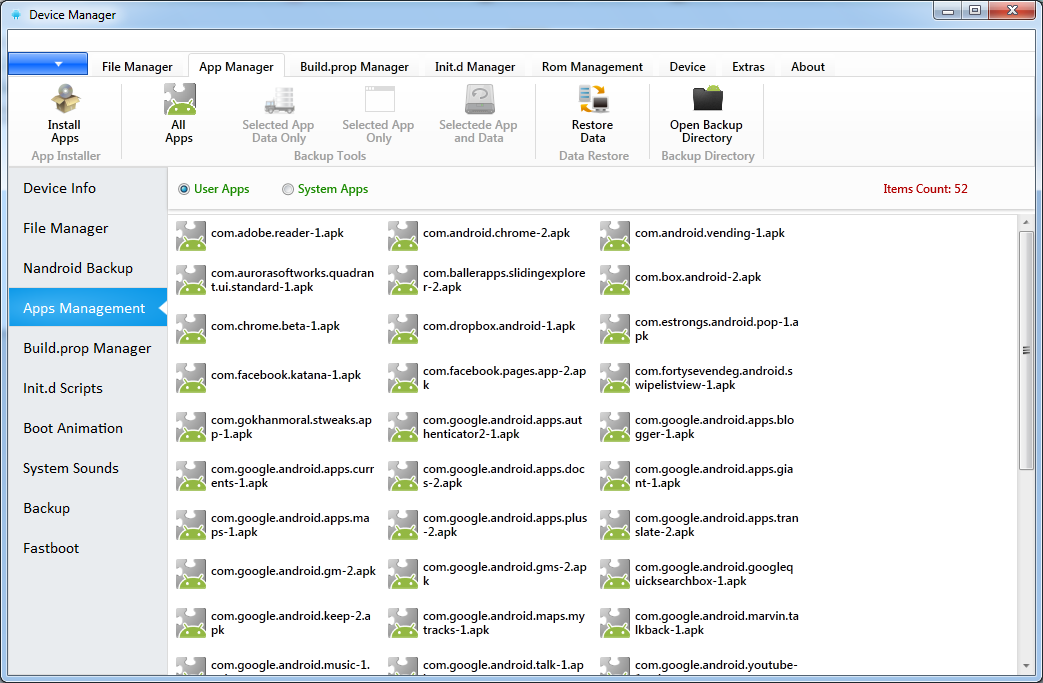The width and height of the screenshot is (1043, 683).
Task: Select the User Apps radio button
Action: 184,189
